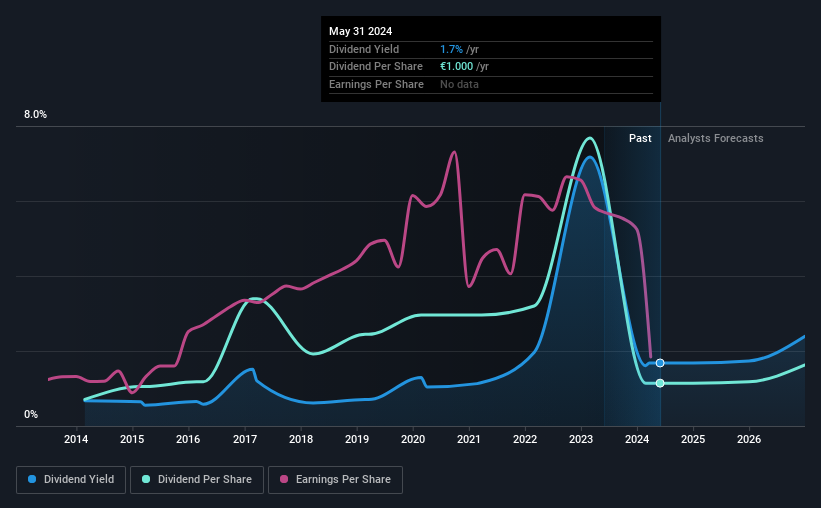Click the 2020 x-axis label

pyautogui.click(x=413, y=439)
